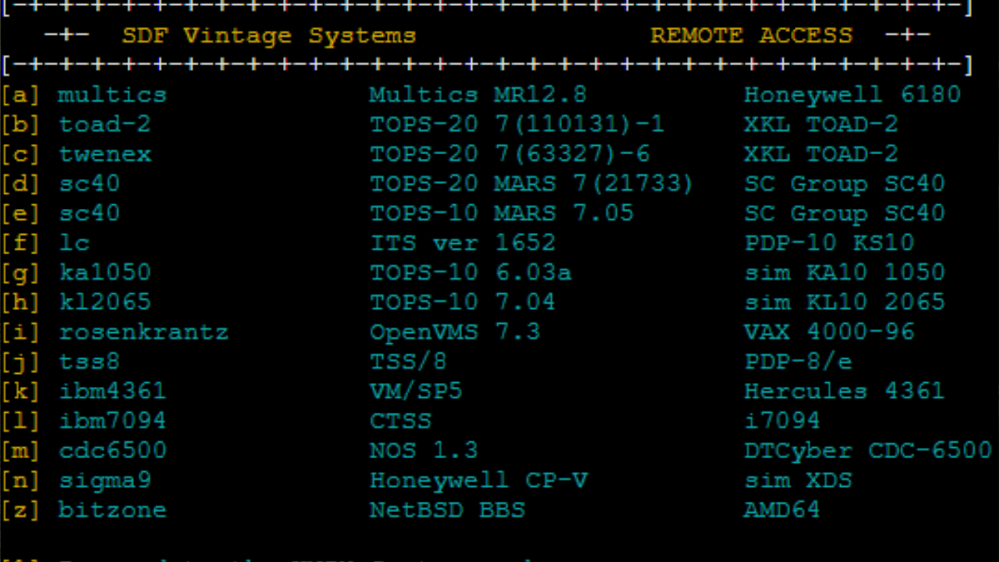
Task: Click the DTCyber CDC-6500 hardware label
Action: pos(868,450)
